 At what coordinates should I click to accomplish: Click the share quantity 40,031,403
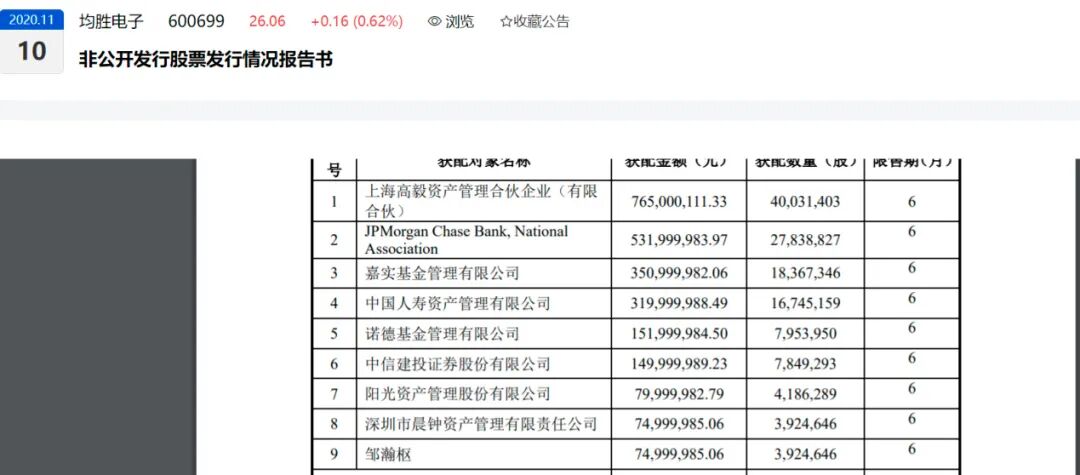coord(805,202)
